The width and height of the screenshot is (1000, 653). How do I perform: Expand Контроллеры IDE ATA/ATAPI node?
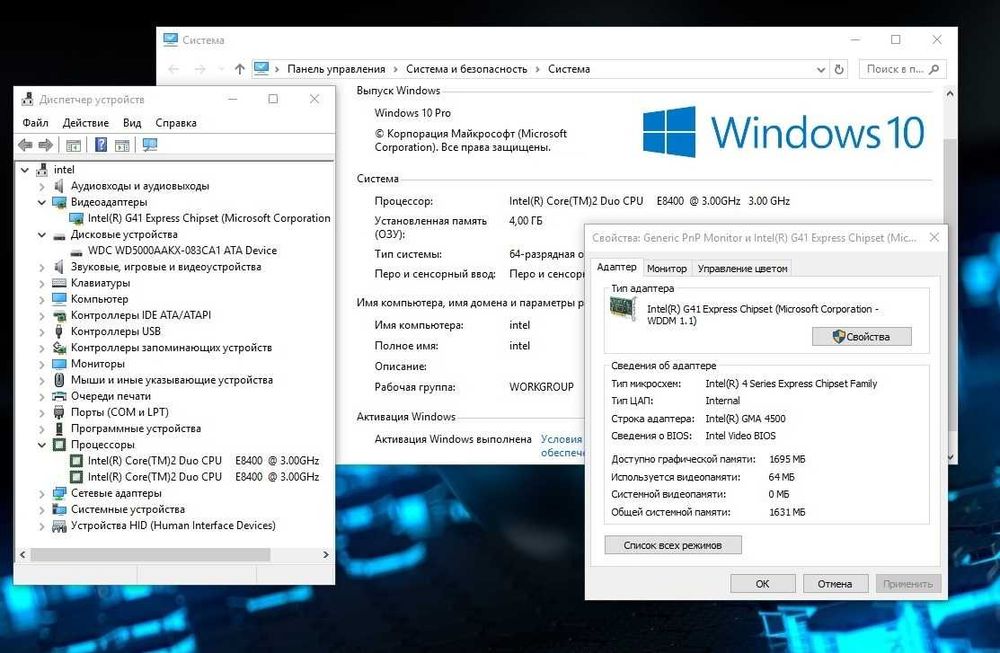[41, 316]
